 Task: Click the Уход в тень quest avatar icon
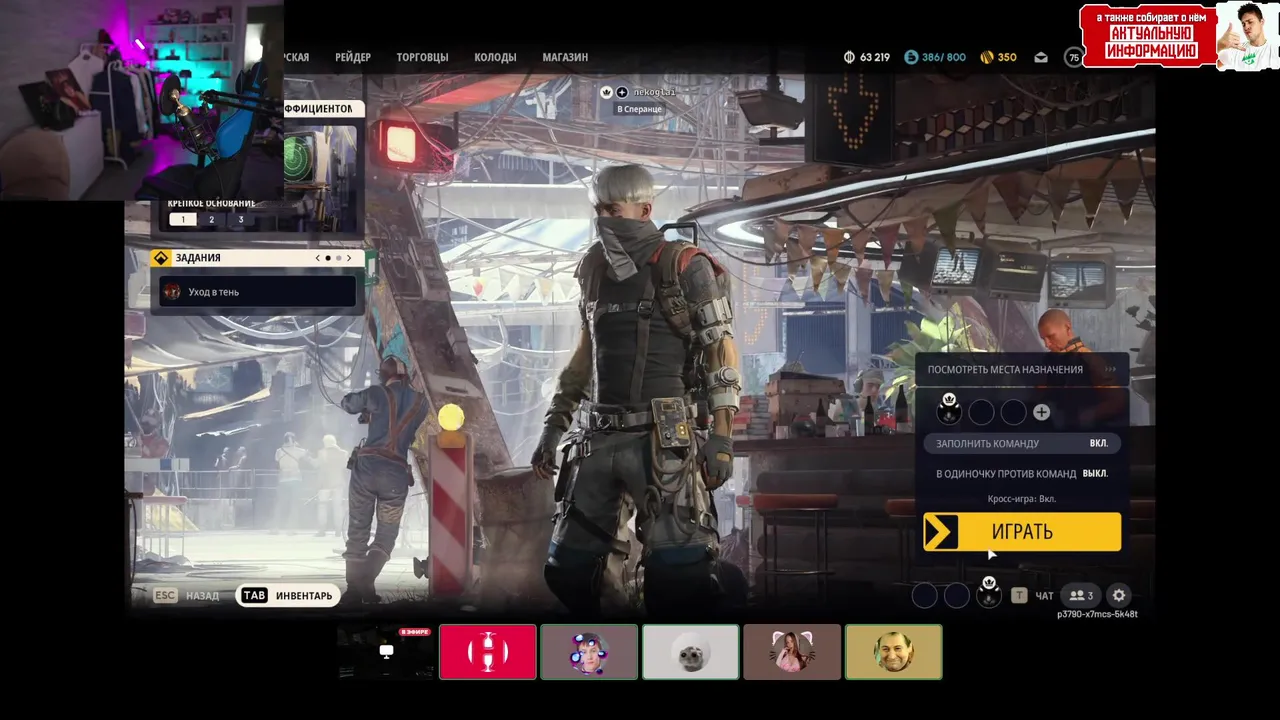tap(172, 292)
